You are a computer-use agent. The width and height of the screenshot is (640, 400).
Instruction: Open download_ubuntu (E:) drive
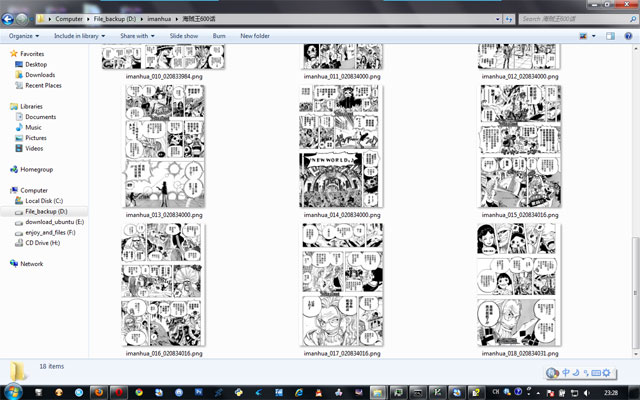click(x=54, y=222)
